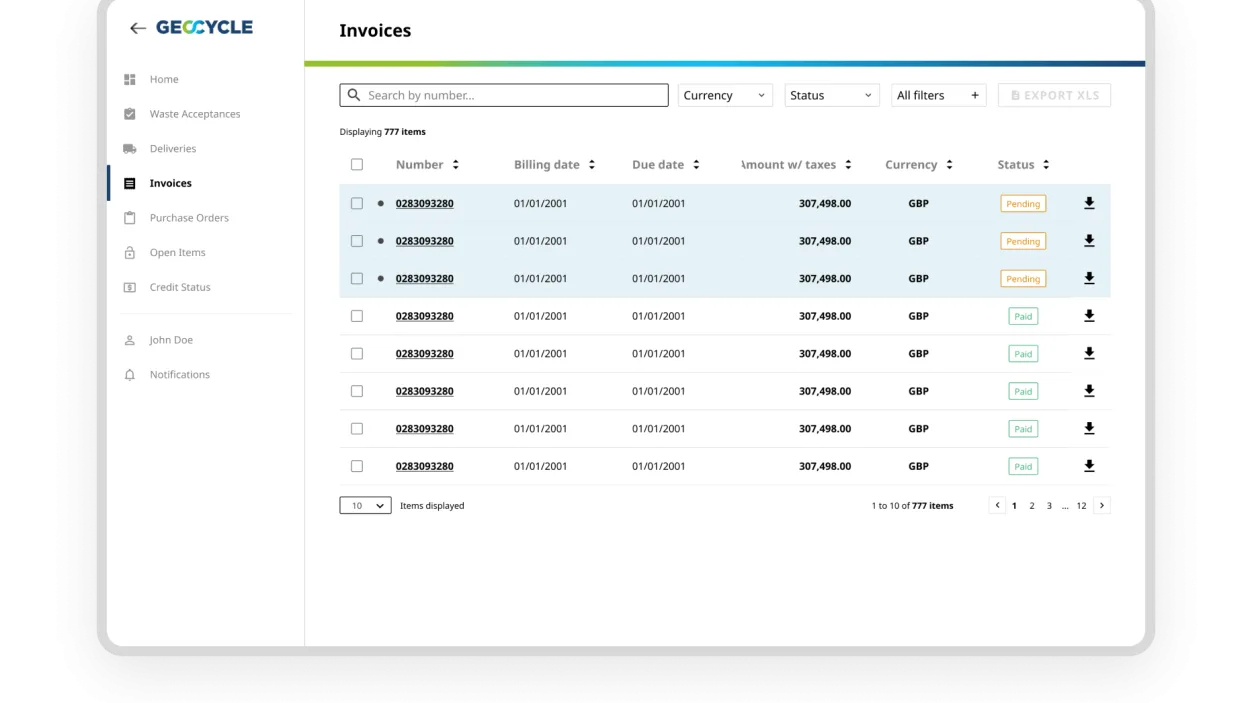Viewport: 1250px width, 703px height.
Task: Click the Open Items lock icon
Action: (129, 253)
